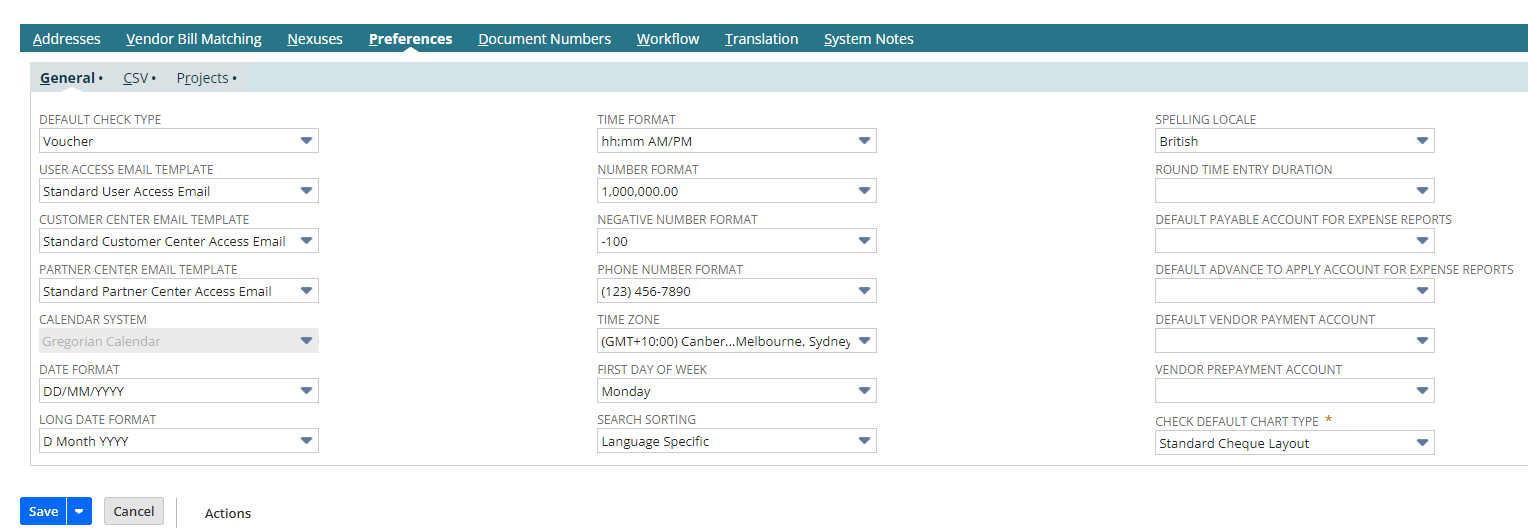Click the Save button

43,511
